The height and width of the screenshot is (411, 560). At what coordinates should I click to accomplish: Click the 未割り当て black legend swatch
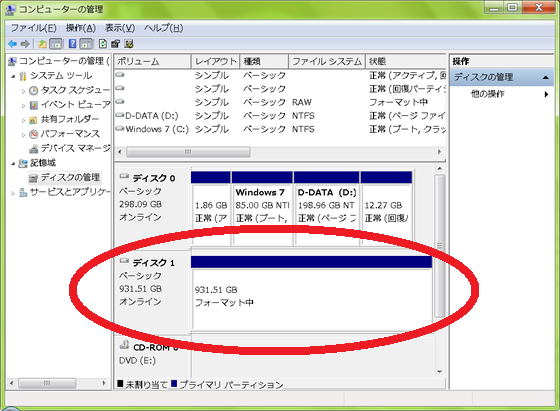pyautogui.click(x=120, y=384)
